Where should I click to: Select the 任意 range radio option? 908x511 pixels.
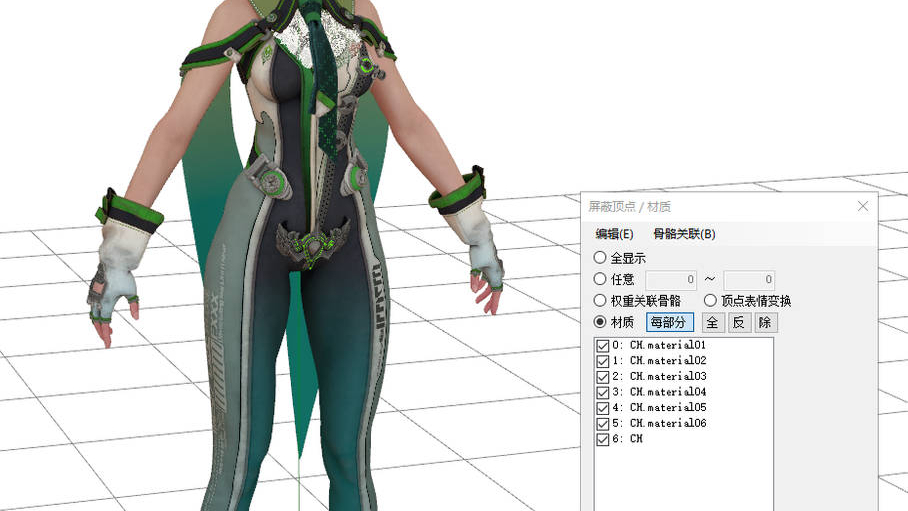point(601,280)
